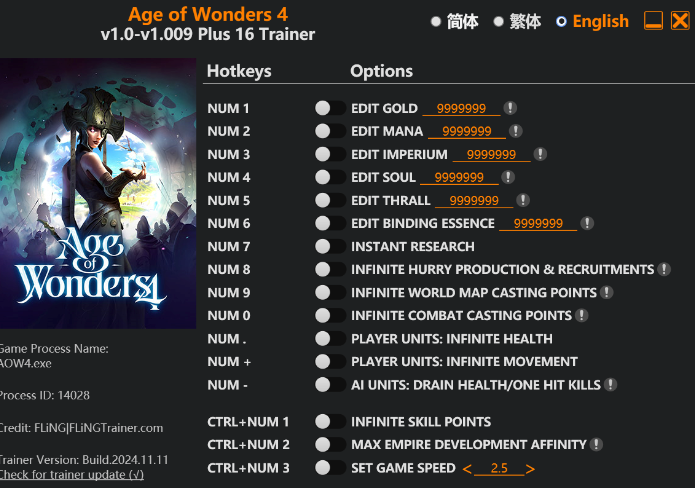Toggle Infinite Combat Casting Points
Screen dimensions: 695x488
(x=330, y=315)
